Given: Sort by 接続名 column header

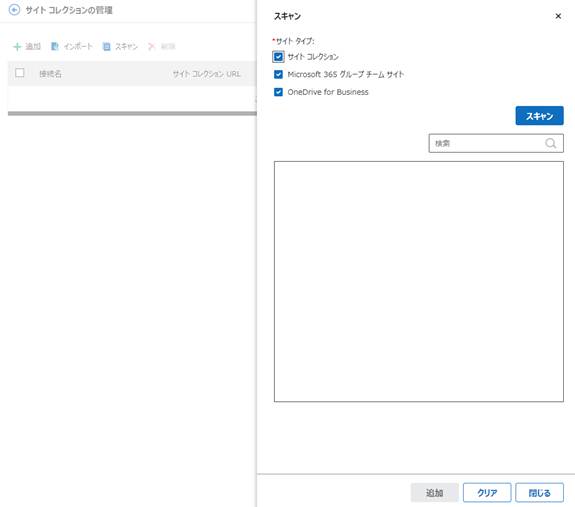Looking at the screenshot, I should click(51, 74).
